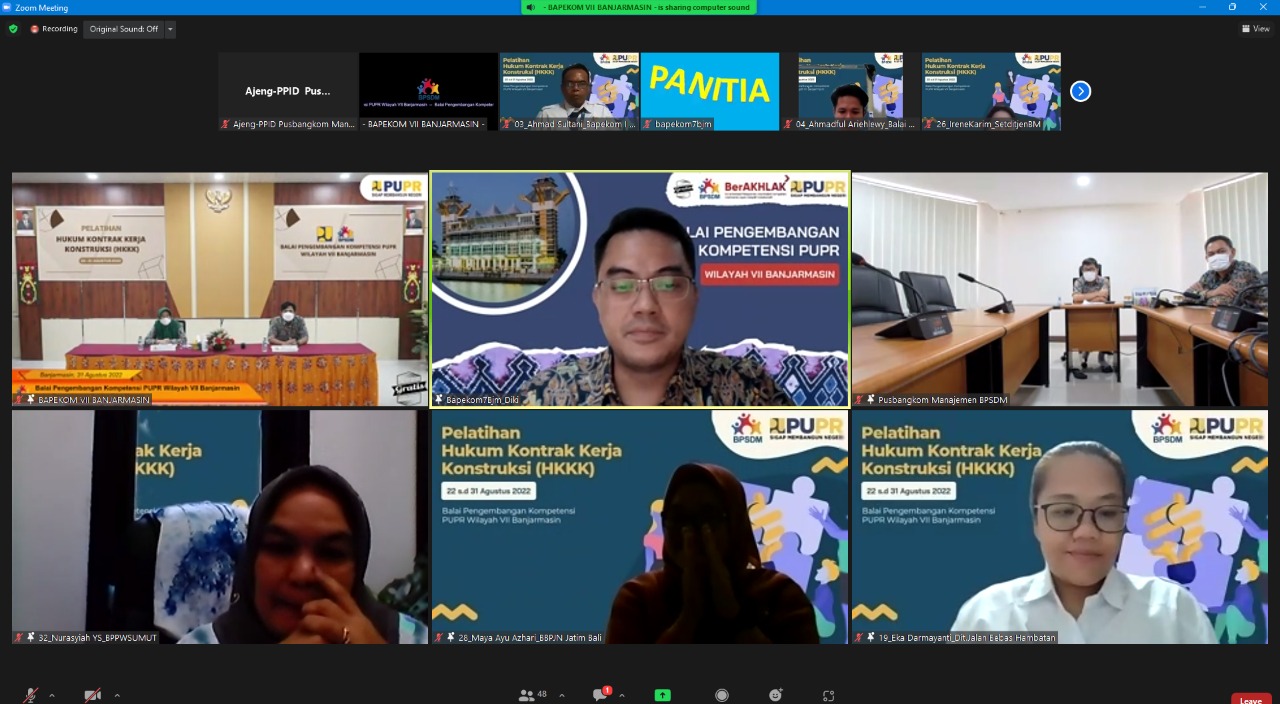Select the black BPSDM logo thumbnail

tap(428, 91)
